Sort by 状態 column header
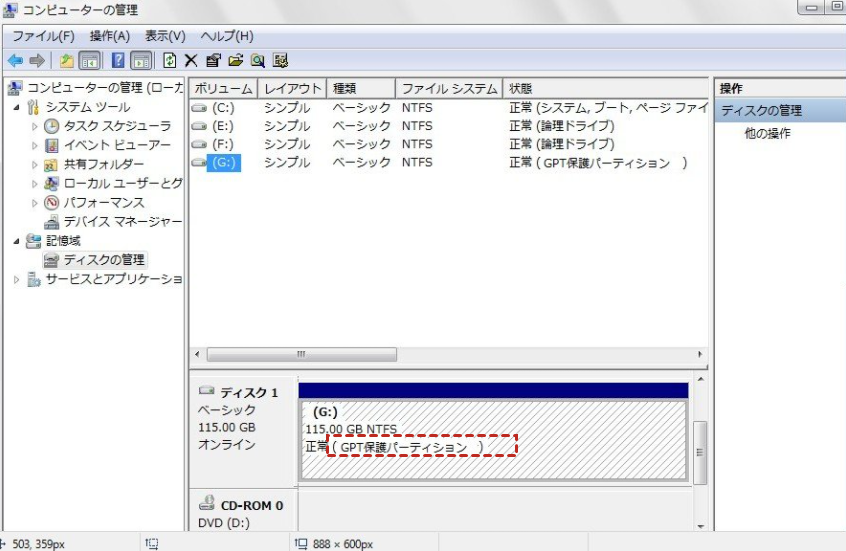 pyautogui.click(x=605, y=89)
